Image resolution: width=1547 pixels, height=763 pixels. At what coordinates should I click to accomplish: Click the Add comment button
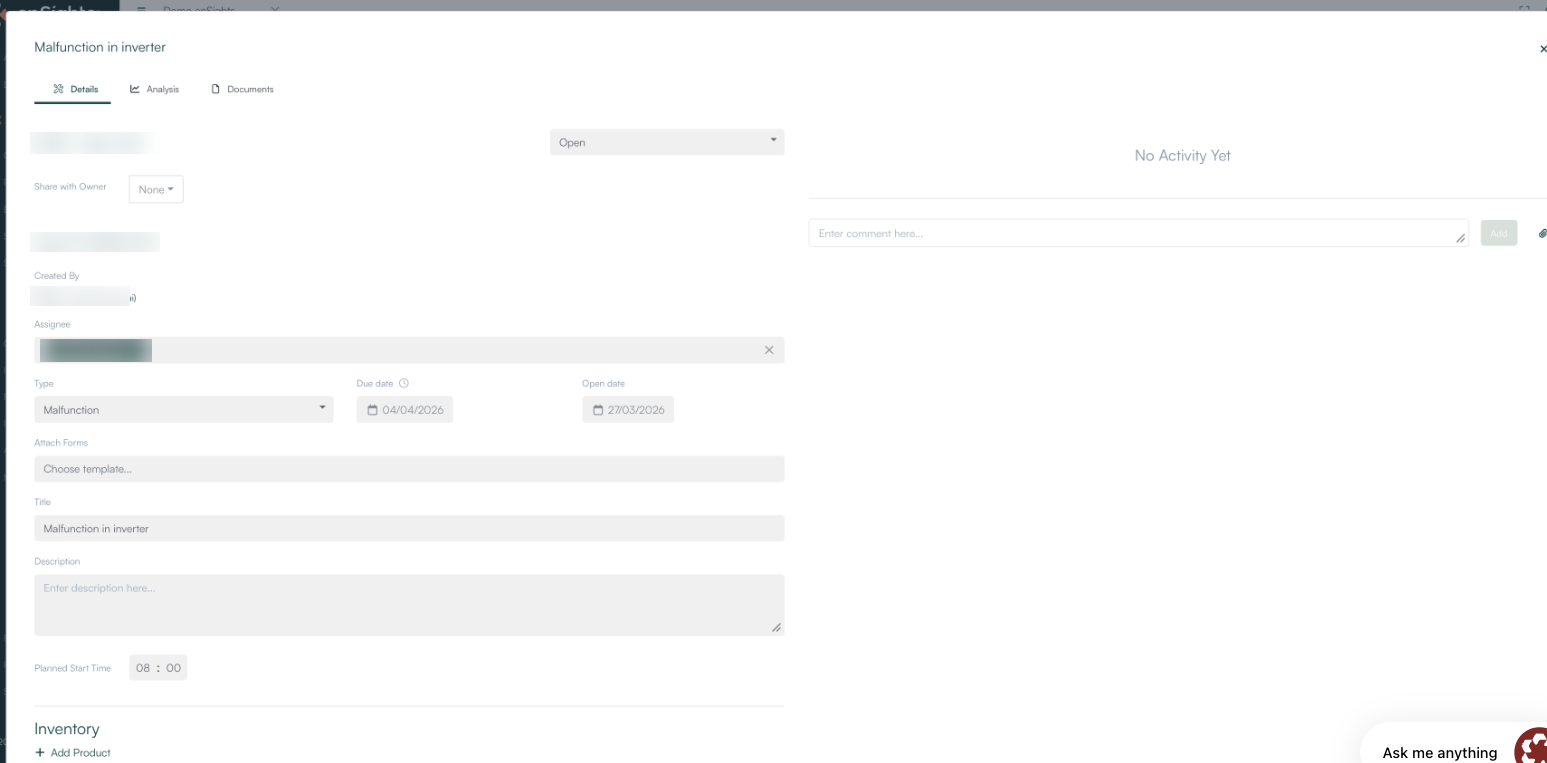click(x=1499, y=233)
